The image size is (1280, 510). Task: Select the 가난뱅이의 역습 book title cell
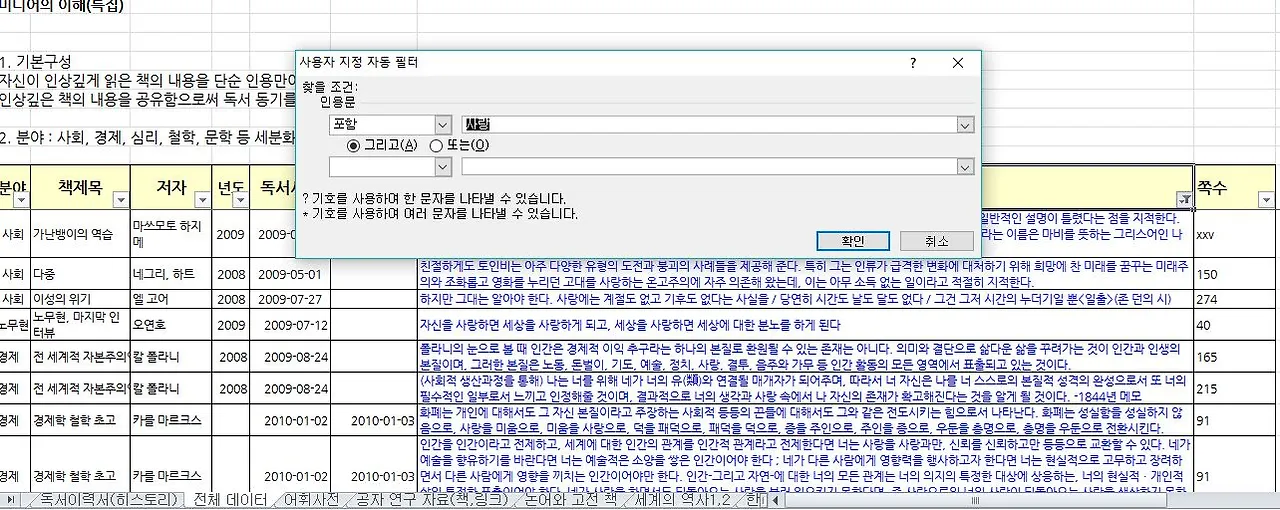point(80,235)
